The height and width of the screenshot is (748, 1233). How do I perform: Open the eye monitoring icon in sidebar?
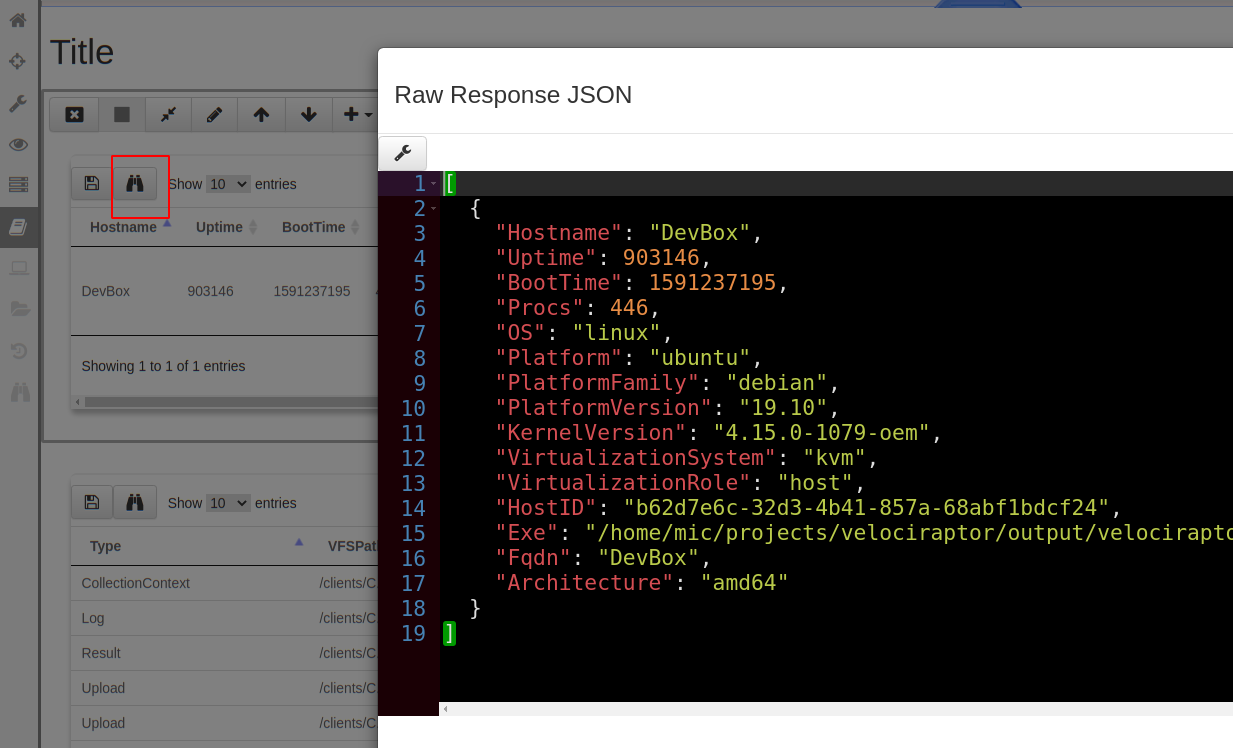(x=18, y=144)
